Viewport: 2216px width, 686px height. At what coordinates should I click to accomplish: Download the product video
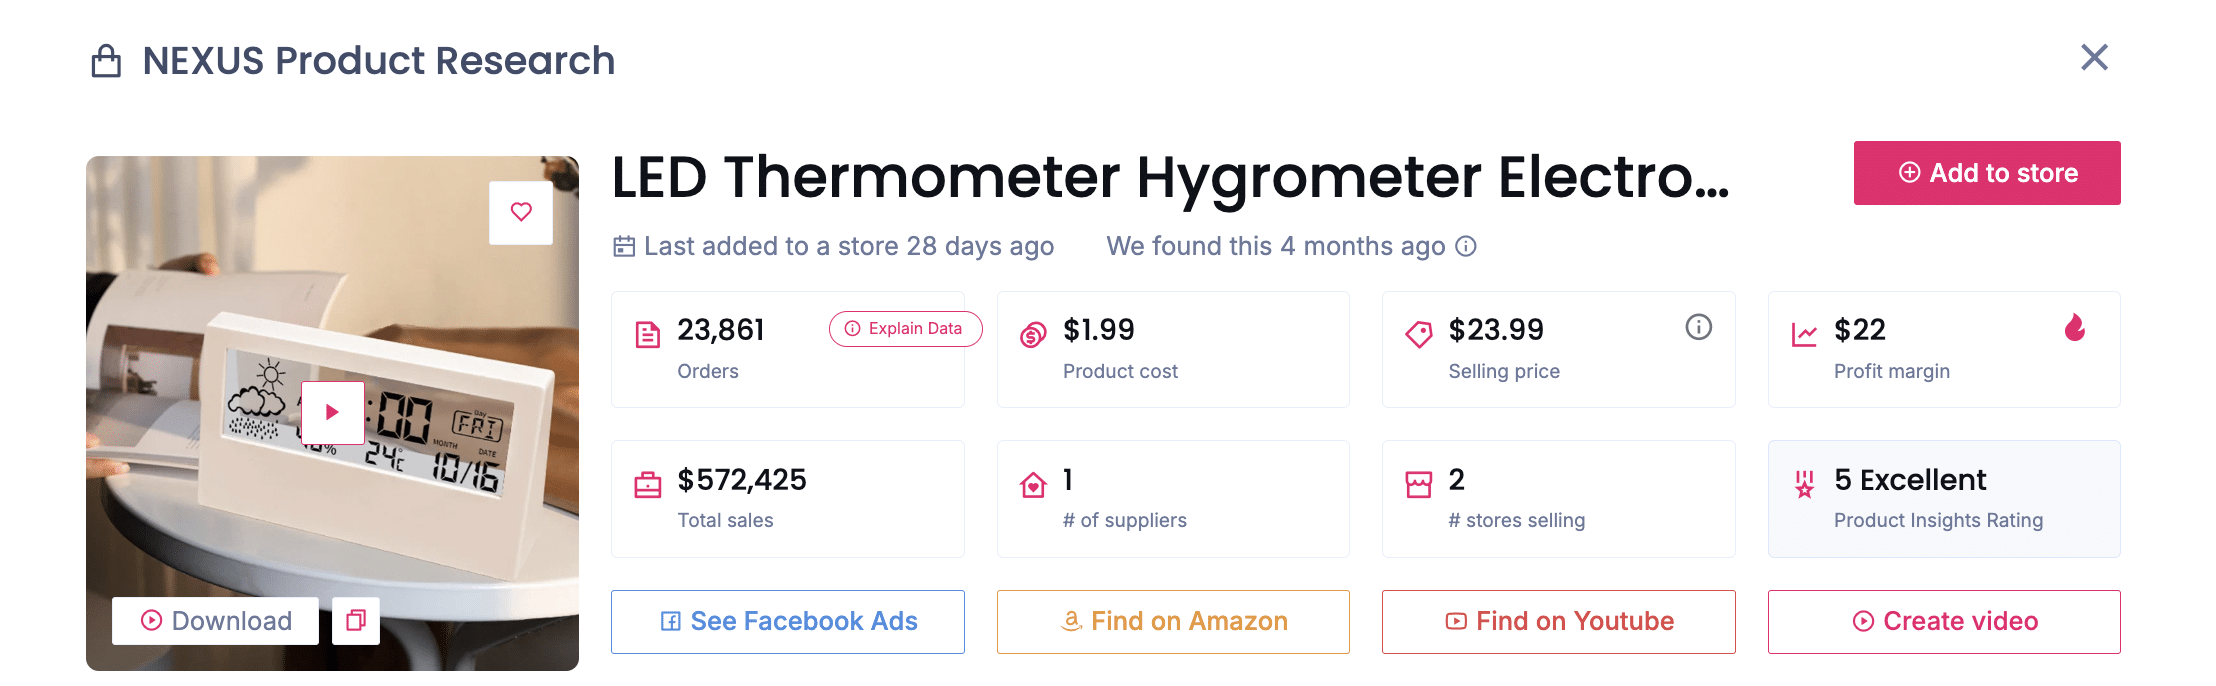(x=216, y=621)
